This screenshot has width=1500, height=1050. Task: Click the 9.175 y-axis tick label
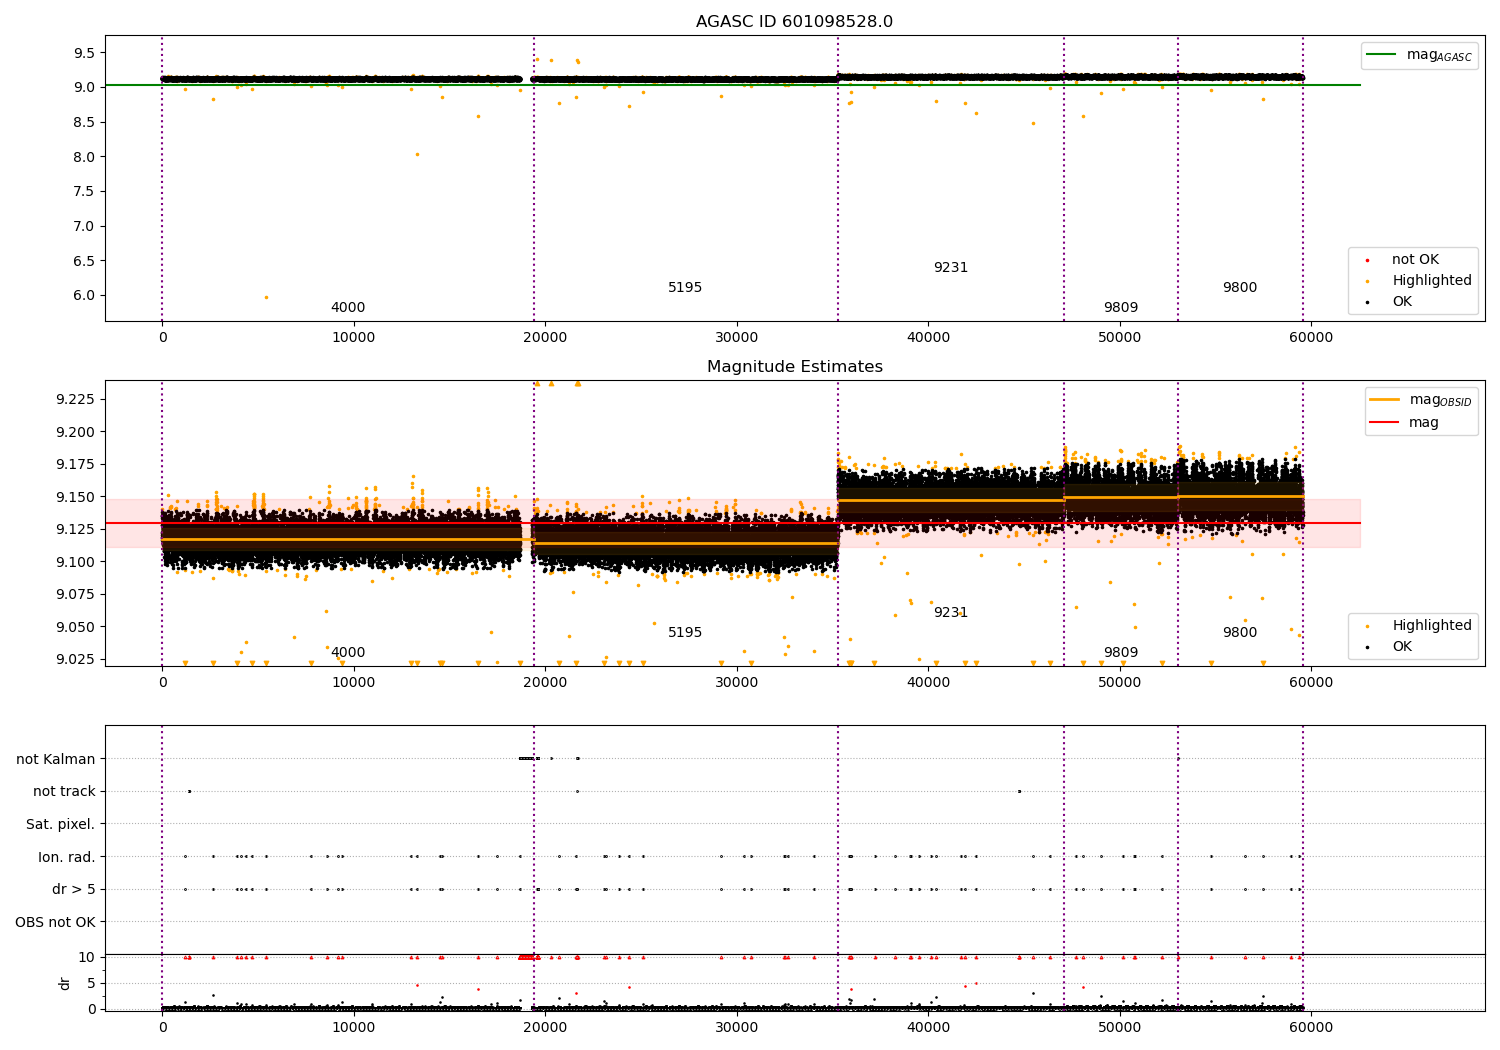[x=76, y=465]
